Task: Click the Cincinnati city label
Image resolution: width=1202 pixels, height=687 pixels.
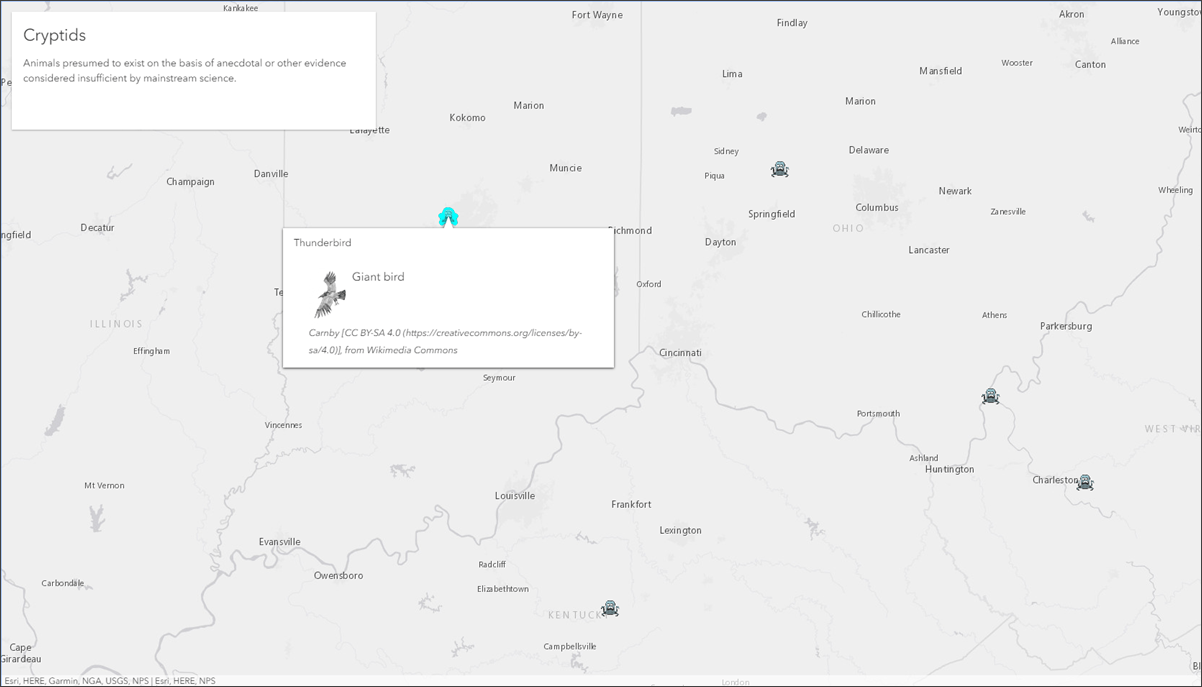Action: [680, 352]
